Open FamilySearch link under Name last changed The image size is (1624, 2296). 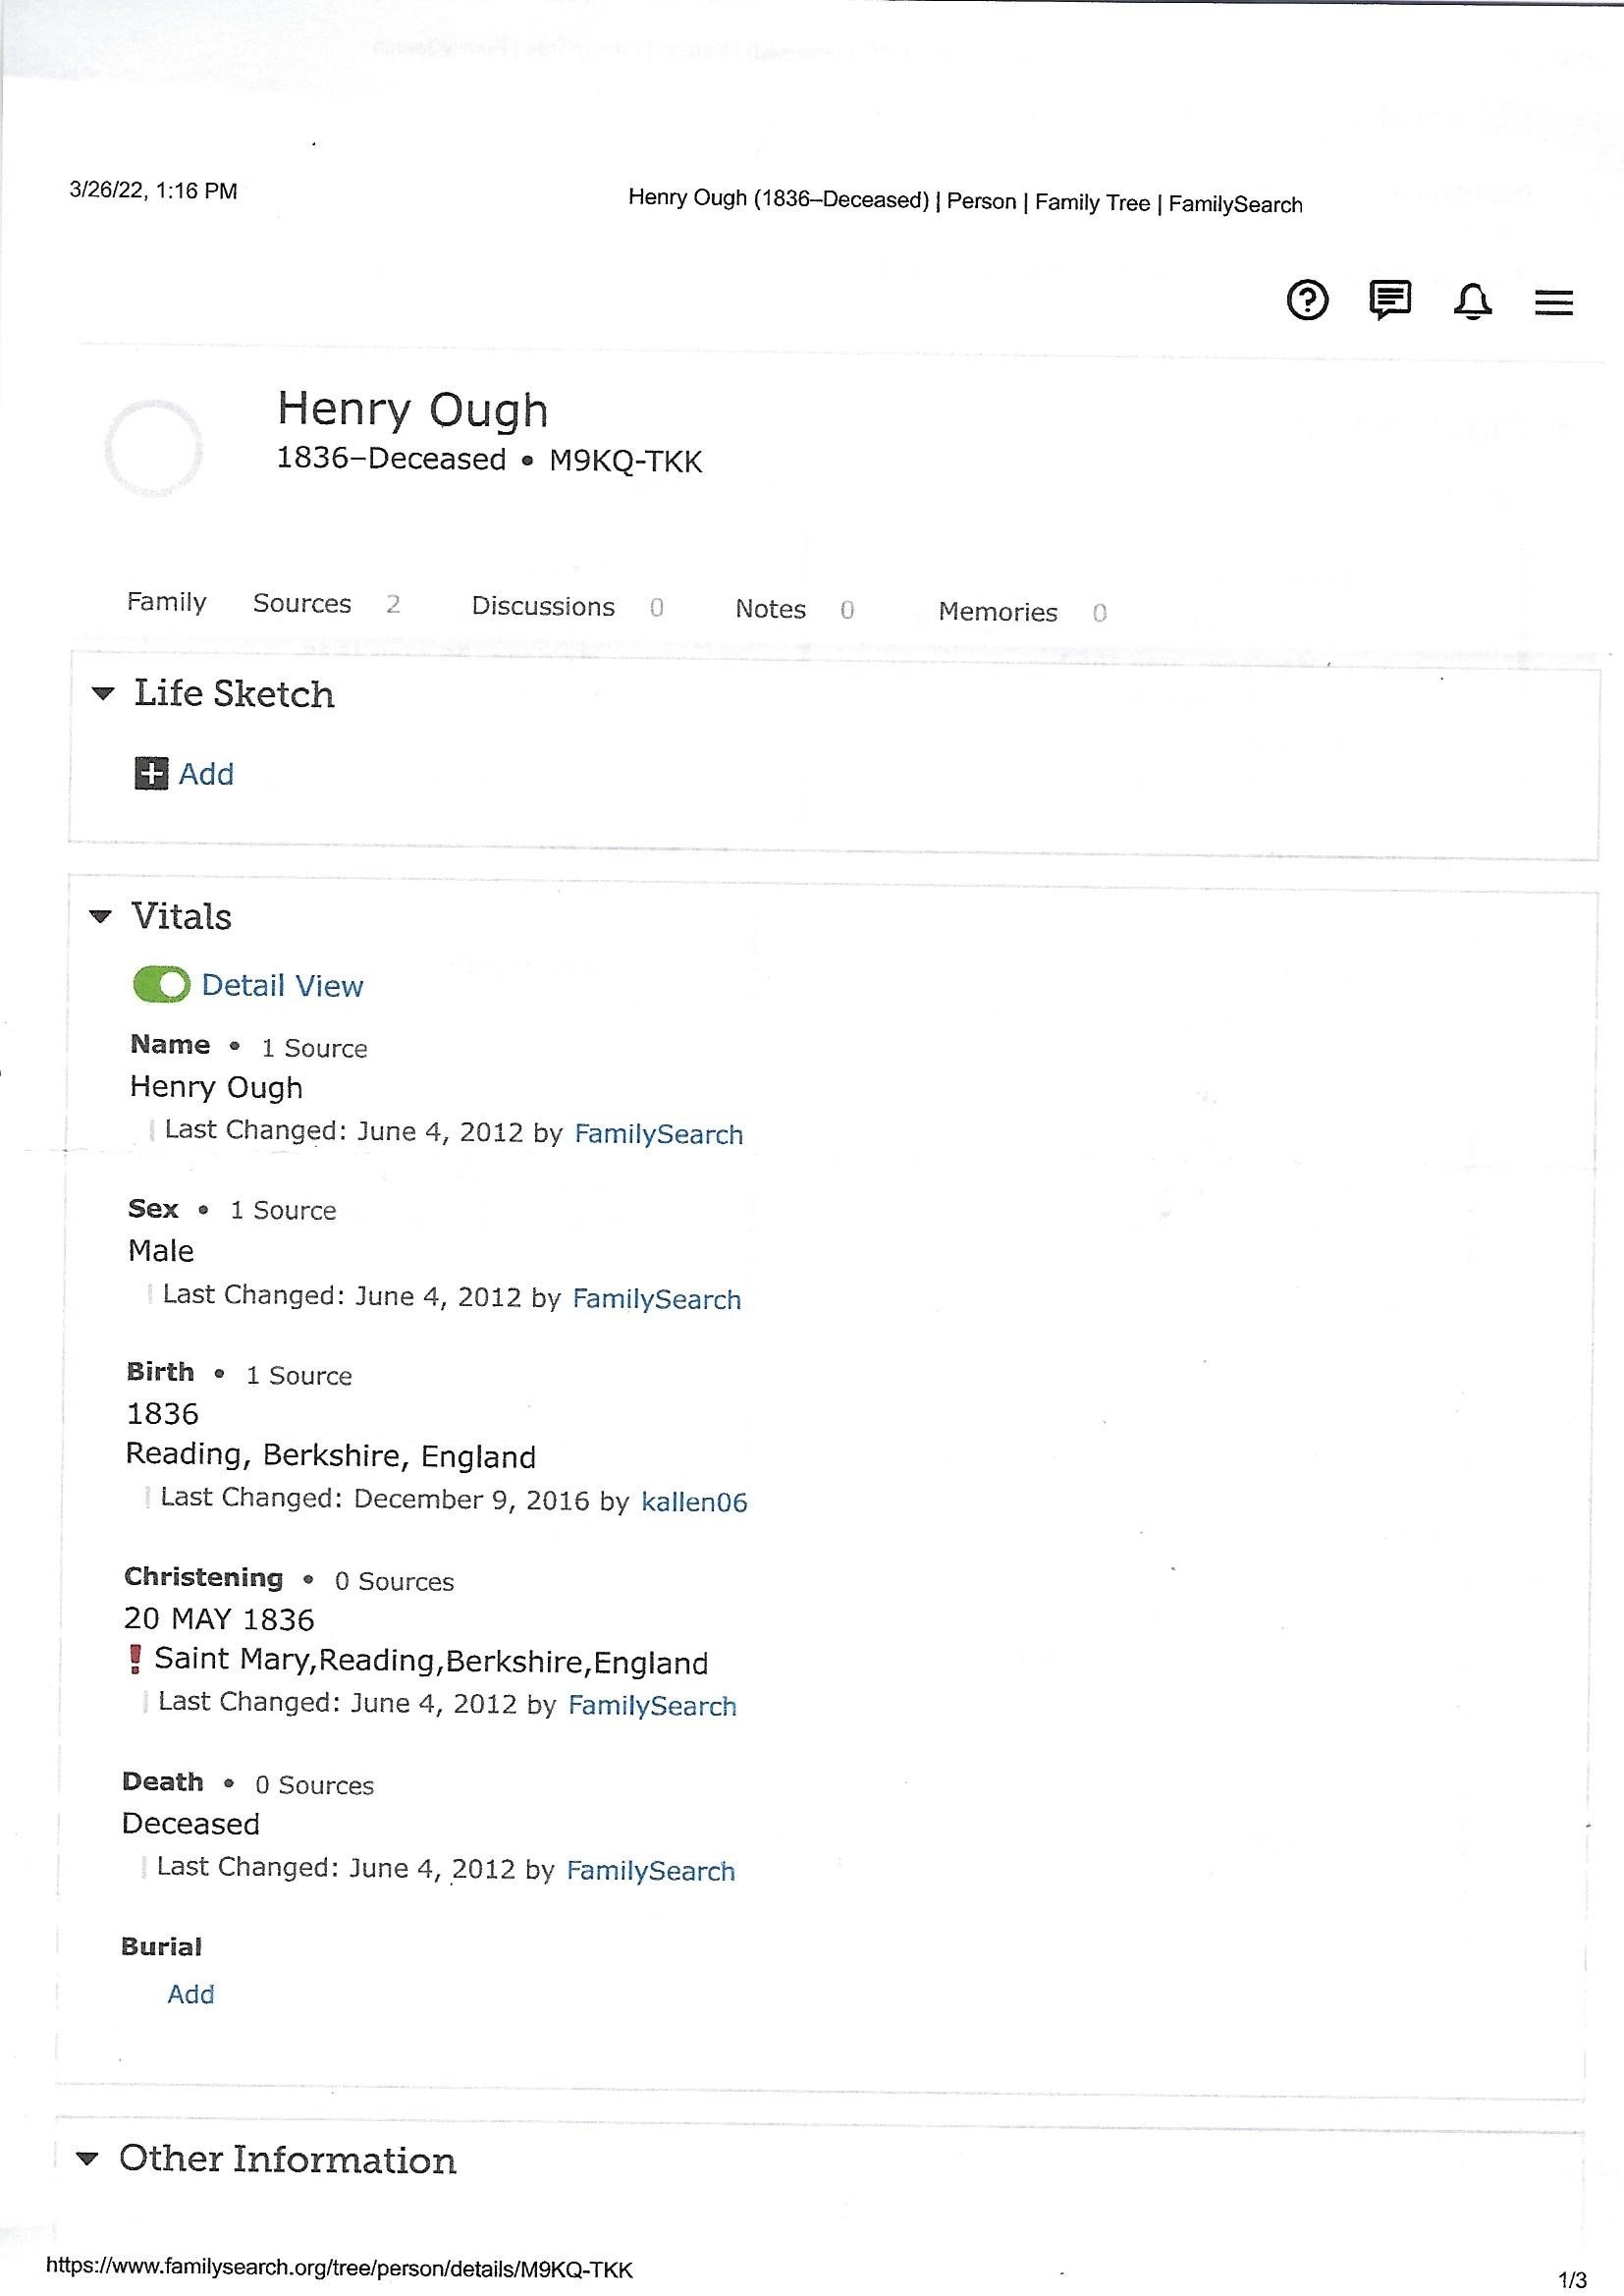pos(659,1134)
